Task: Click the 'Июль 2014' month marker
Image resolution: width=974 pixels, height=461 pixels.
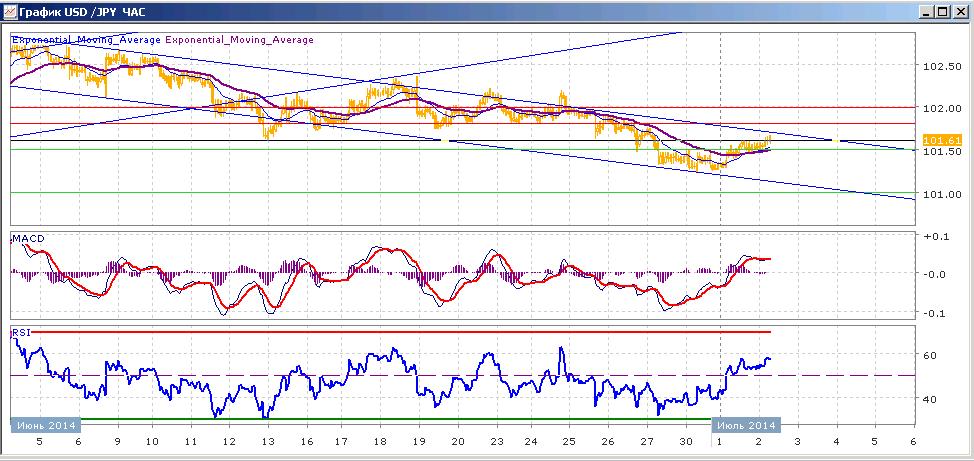Action: tap(746, 425)
